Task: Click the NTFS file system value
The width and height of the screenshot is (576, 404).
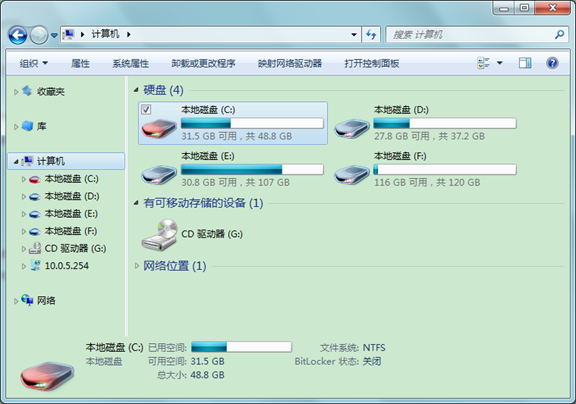Action: pos(374,348)
